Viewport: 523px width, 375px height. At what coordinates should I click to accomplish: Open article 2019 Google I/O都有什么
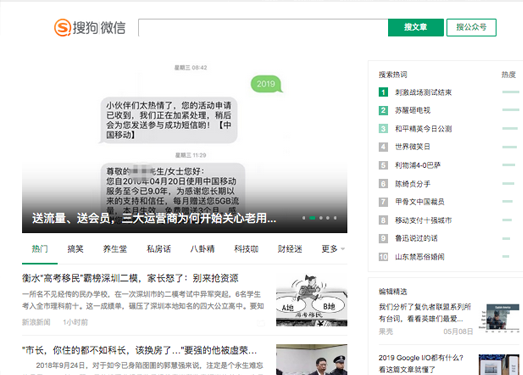[421, 364]
